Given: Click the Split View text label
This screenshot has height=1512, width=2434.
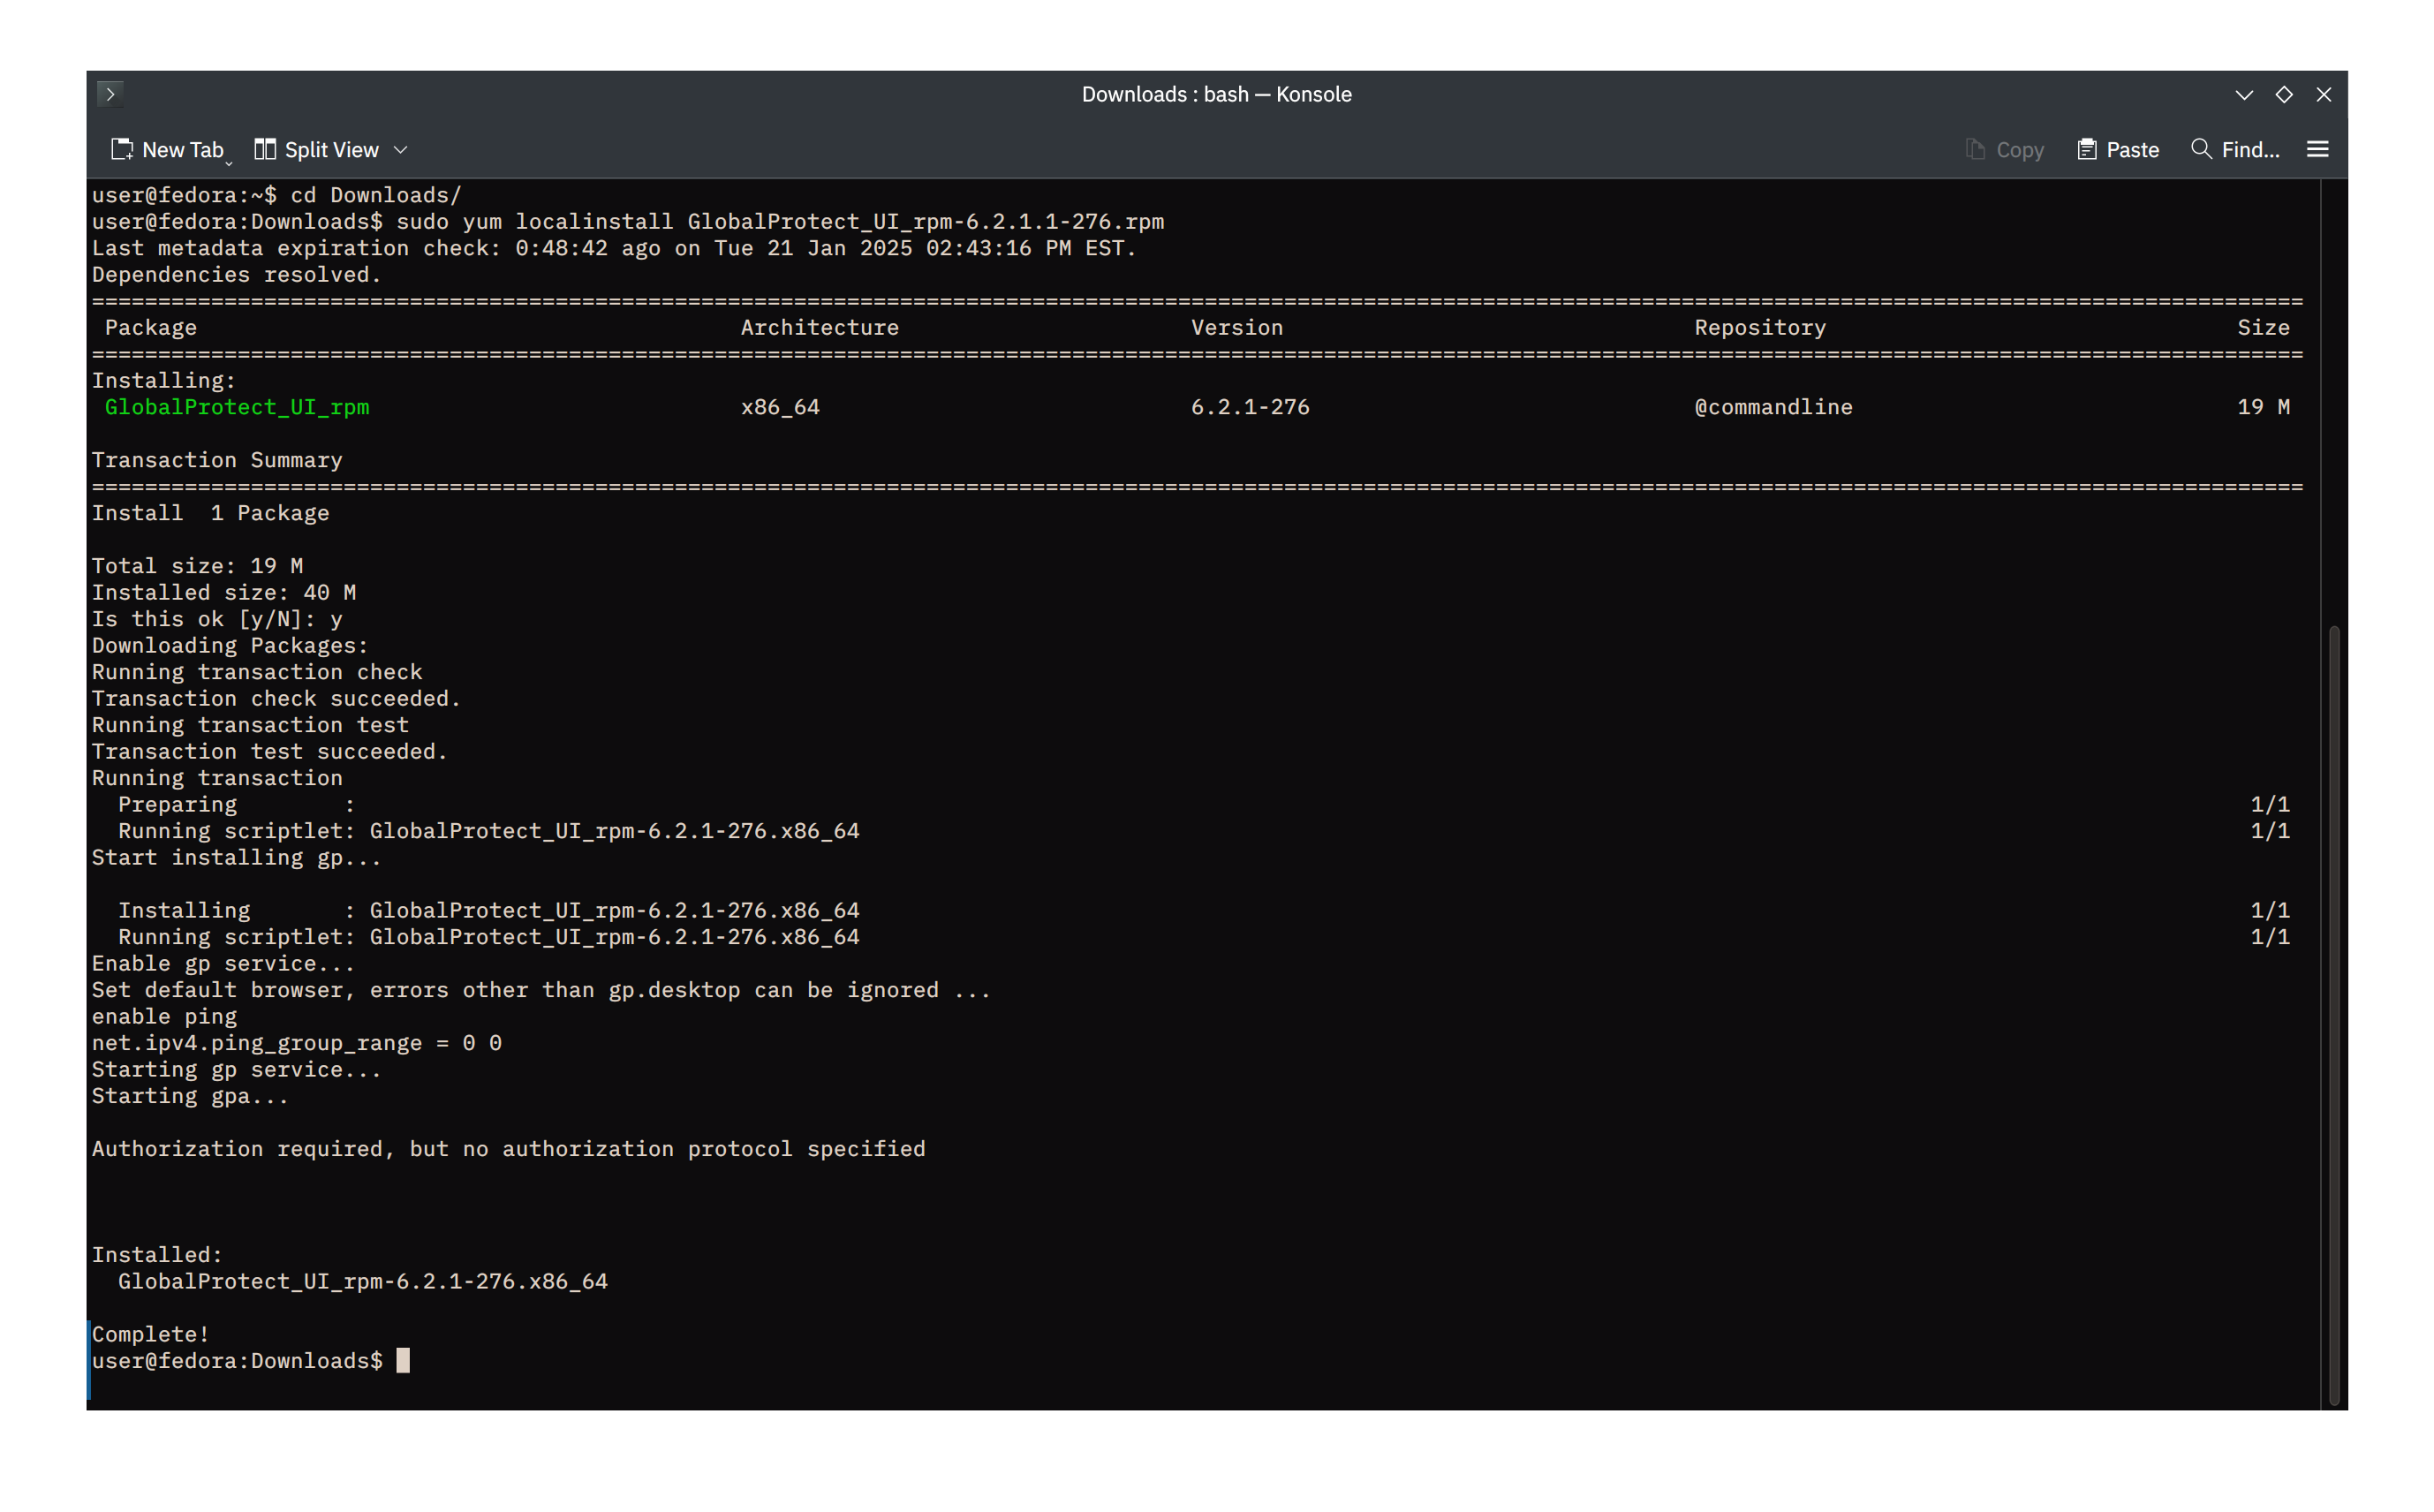Looking at the screenshot, I should (x=332, y=150).
